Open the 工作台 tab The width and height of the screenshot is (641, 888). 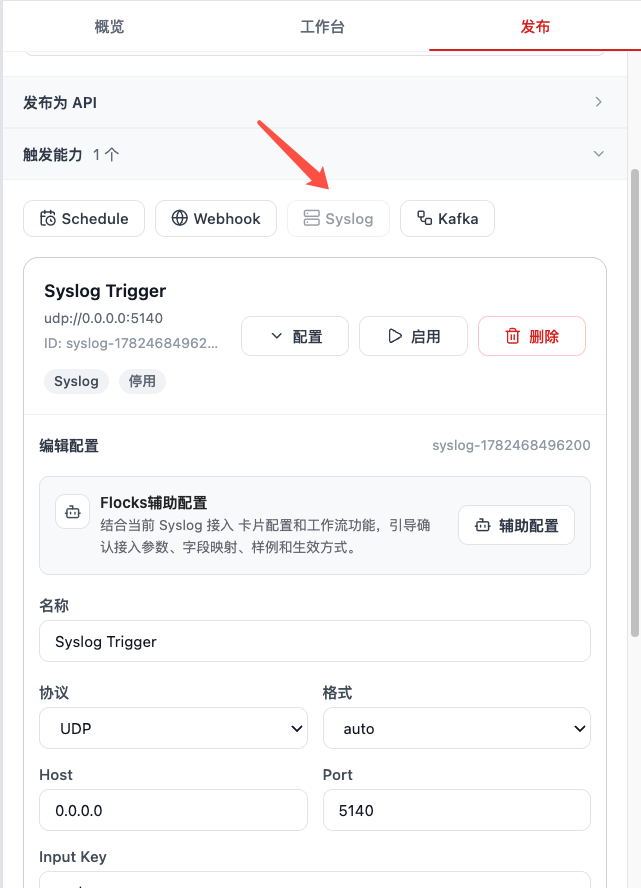click(x=322, y=27)
